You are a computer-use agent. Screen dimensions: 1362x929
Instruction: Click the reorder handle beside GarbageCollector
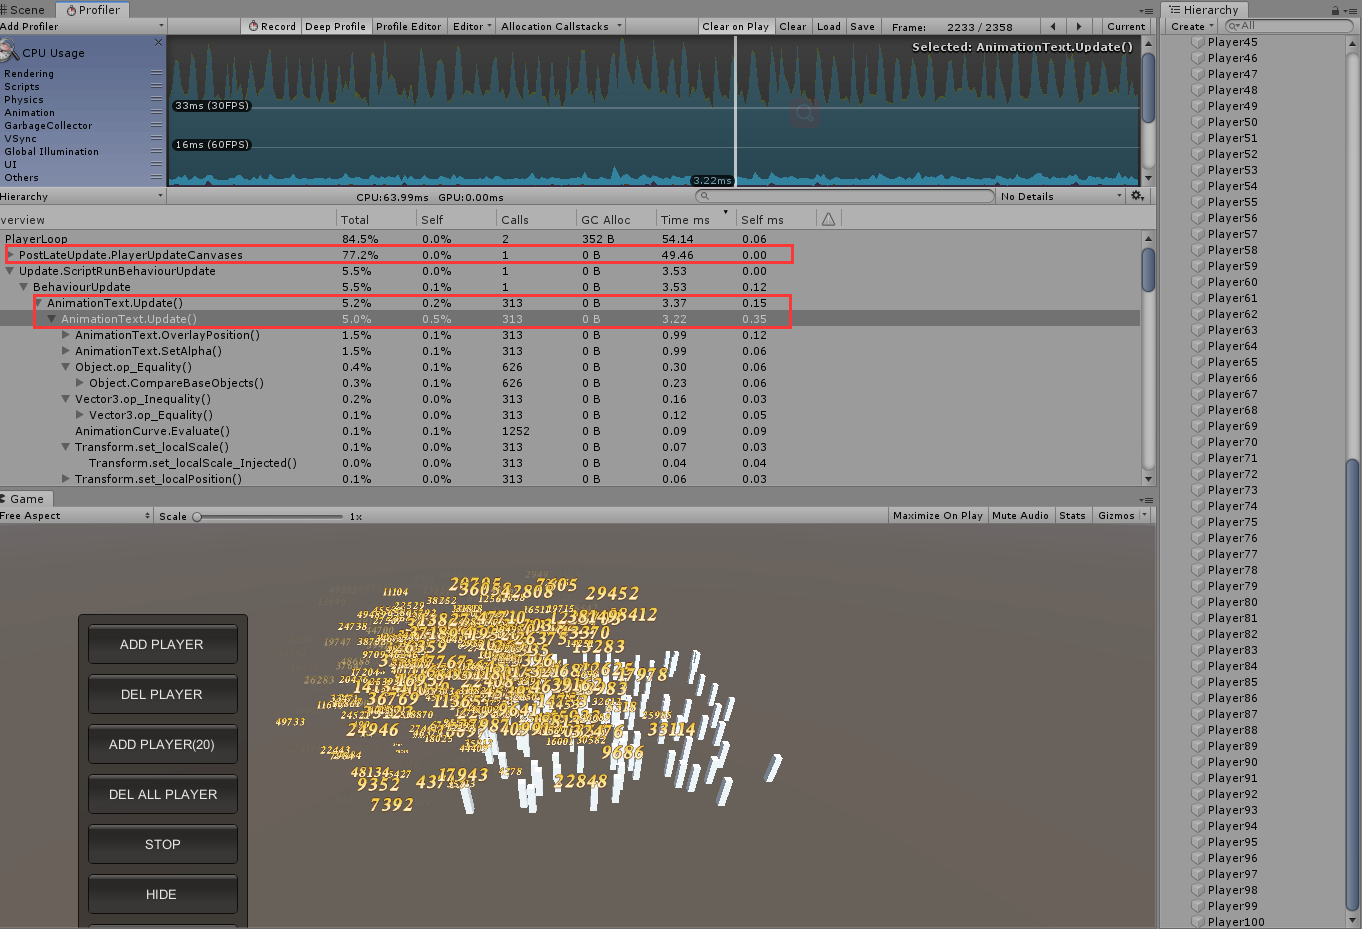(156, 126)
